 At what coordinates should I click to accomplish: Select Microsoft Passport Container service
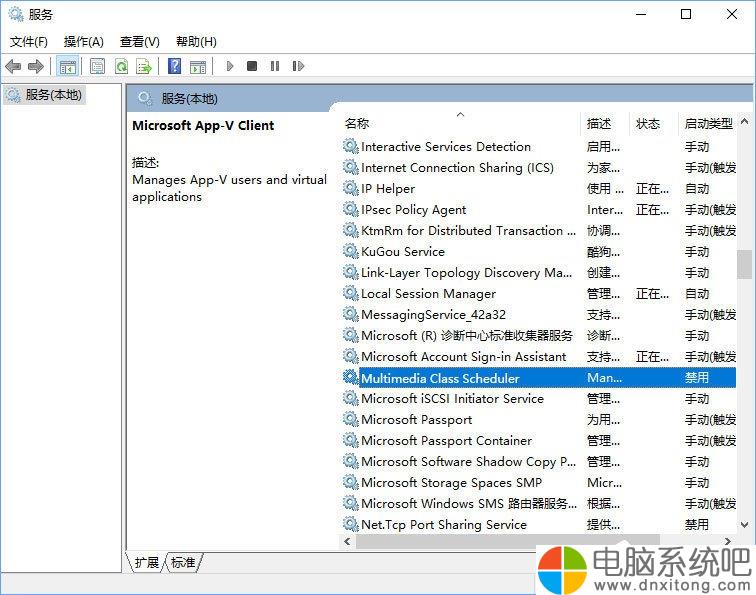tap(539, 440)
